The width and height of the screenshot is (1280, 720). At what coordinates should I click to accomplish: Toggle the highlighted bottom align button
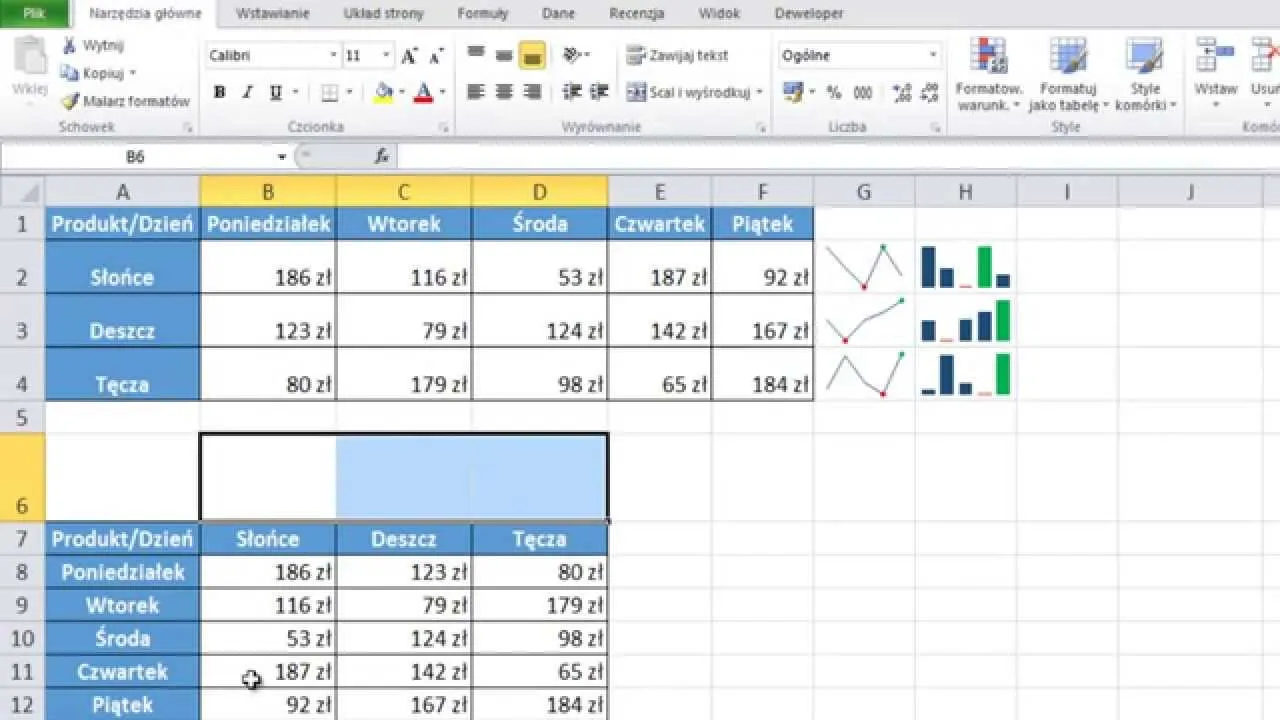click(x=532, y=55)
